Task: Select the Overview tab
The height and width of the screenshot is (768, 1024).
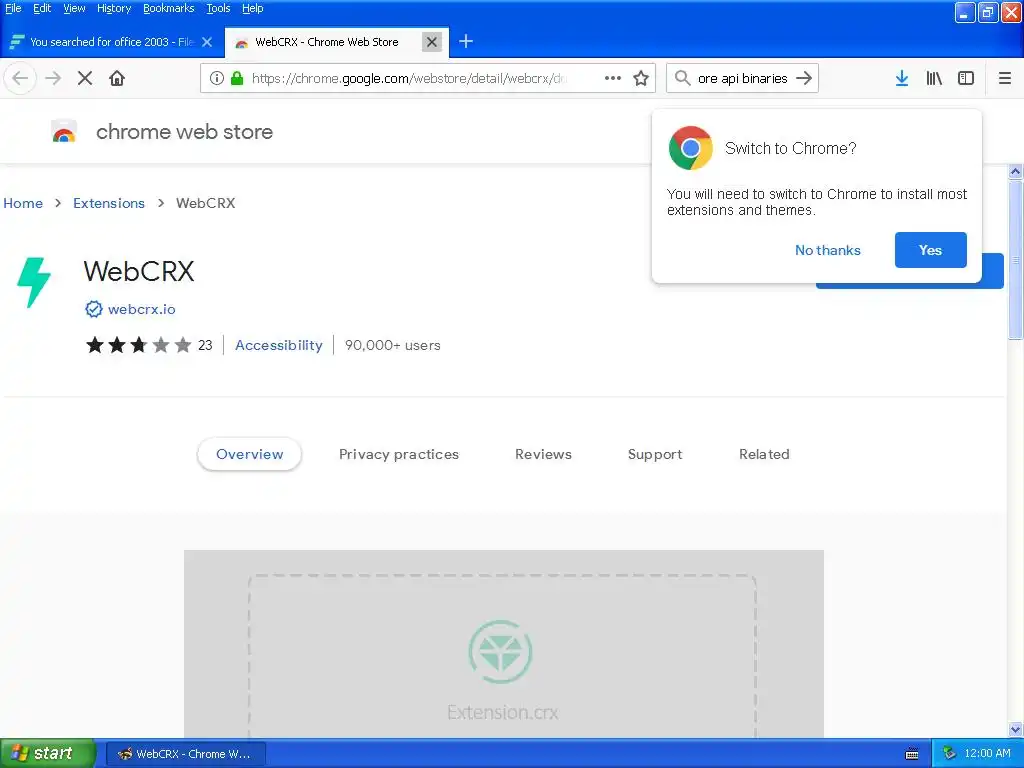Action: point(249,454)
